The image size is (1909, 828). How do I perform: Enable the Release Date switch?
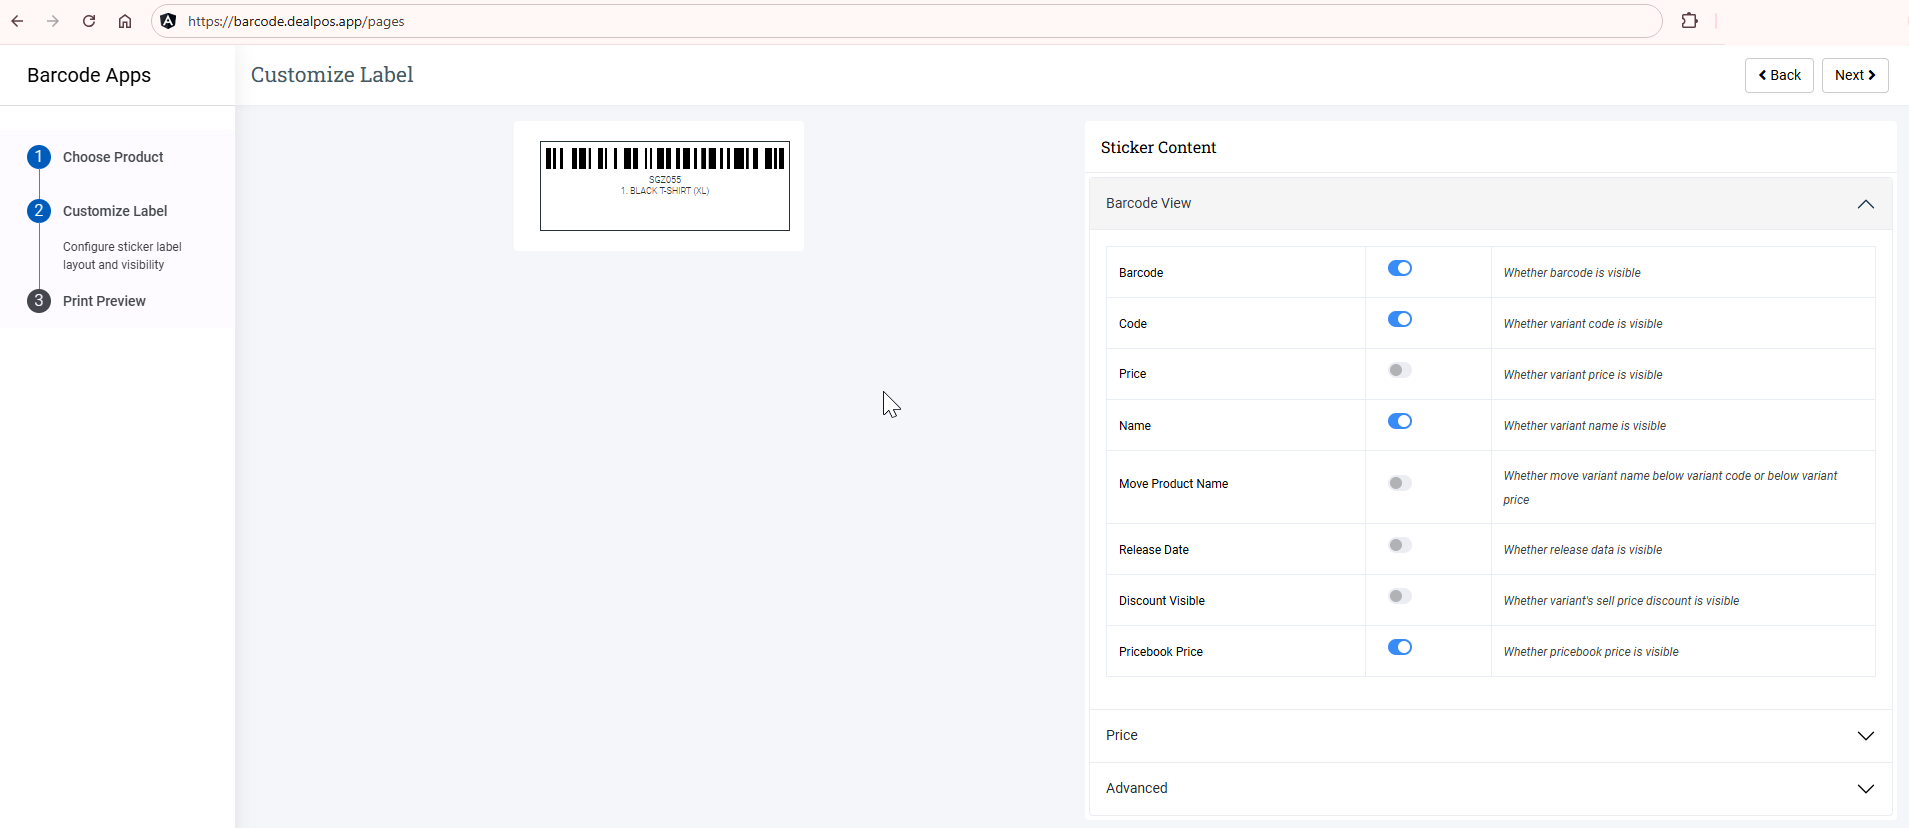(x=1400, y=545)
